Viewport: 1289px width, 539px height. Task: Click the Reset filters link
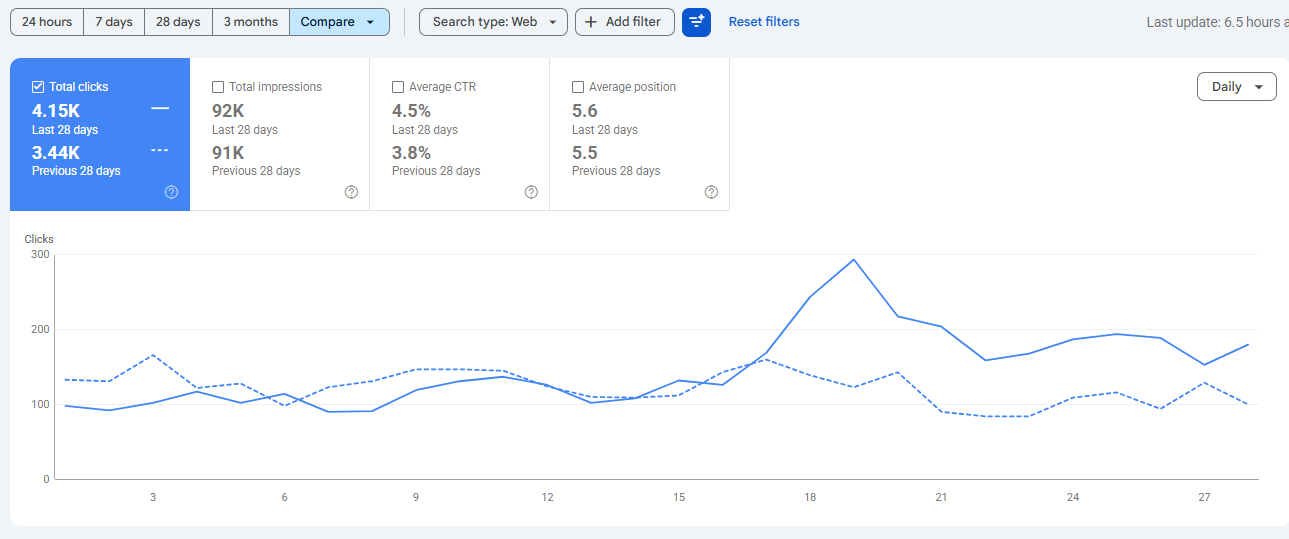[x=764, y=22]
